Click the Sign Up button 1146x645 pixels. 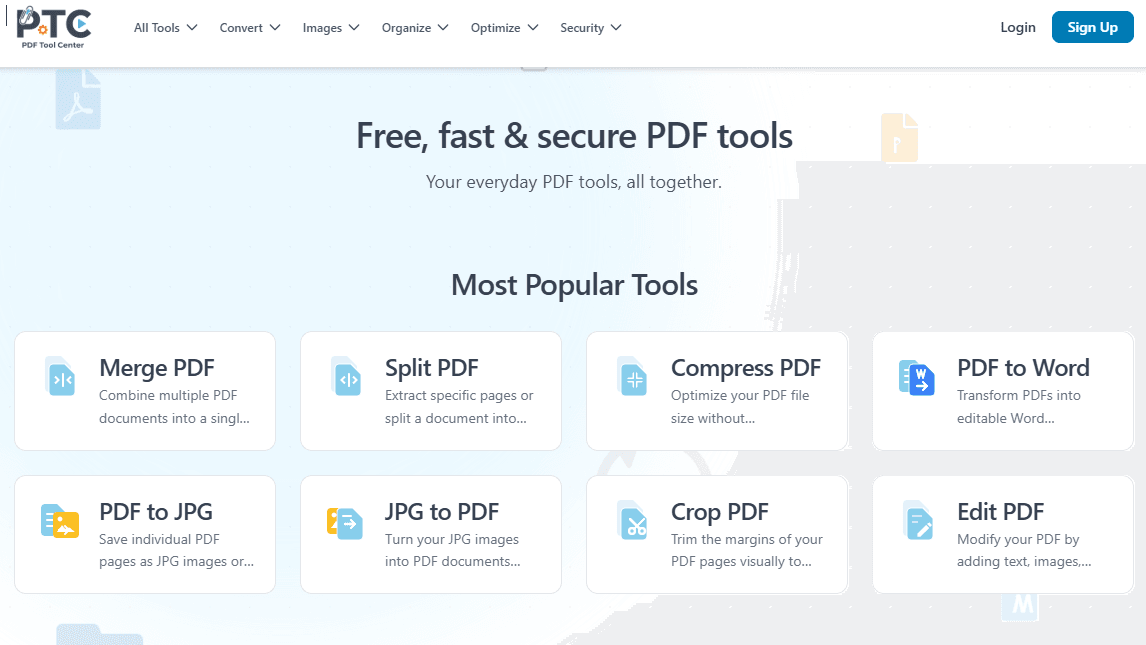click(1093, 27)
